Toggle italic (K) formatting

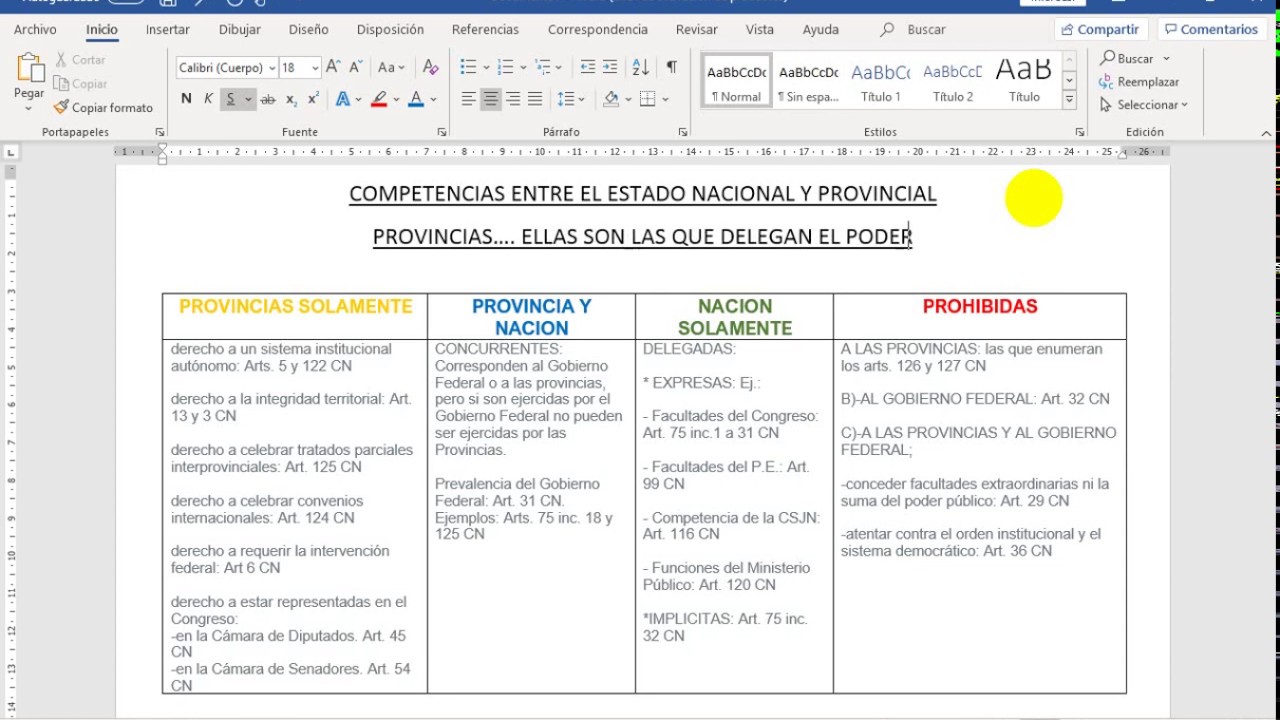point(208,99)
